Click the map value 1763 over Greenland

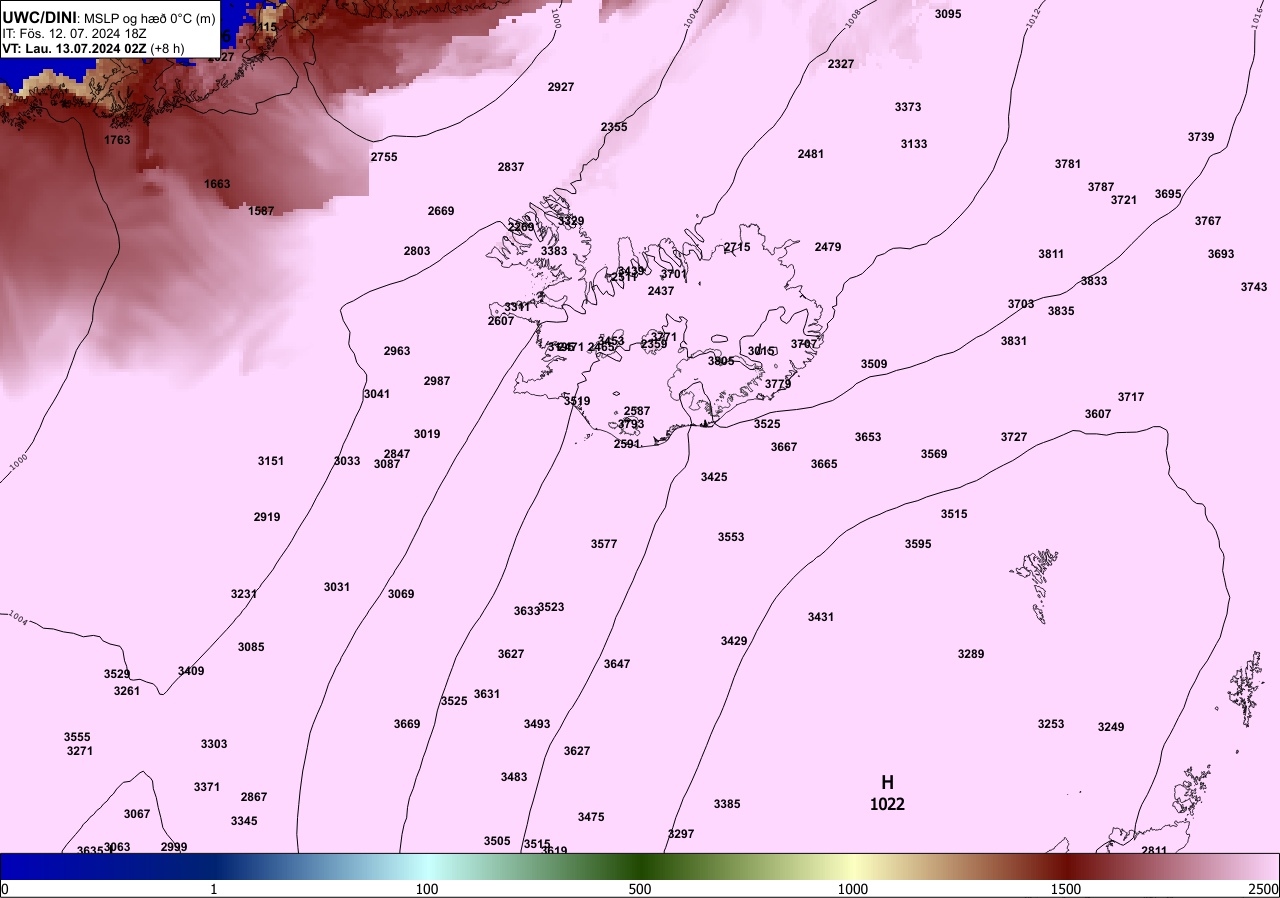coord(117,140)
